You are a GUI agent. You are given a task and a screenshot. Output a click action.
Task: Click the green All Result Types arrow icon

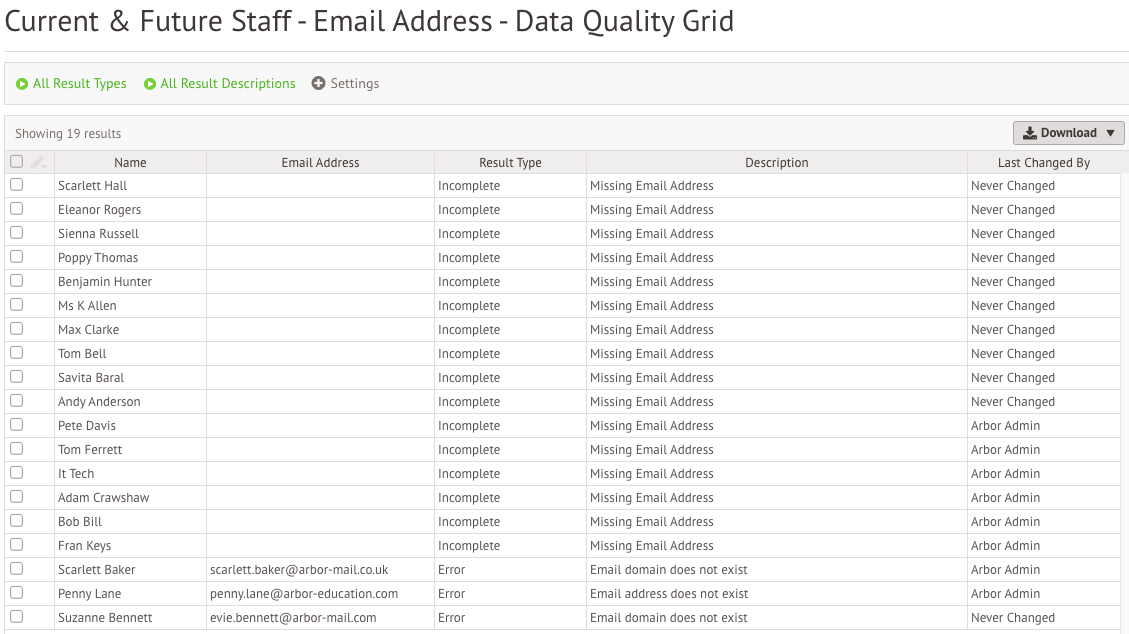pos(22,84)
